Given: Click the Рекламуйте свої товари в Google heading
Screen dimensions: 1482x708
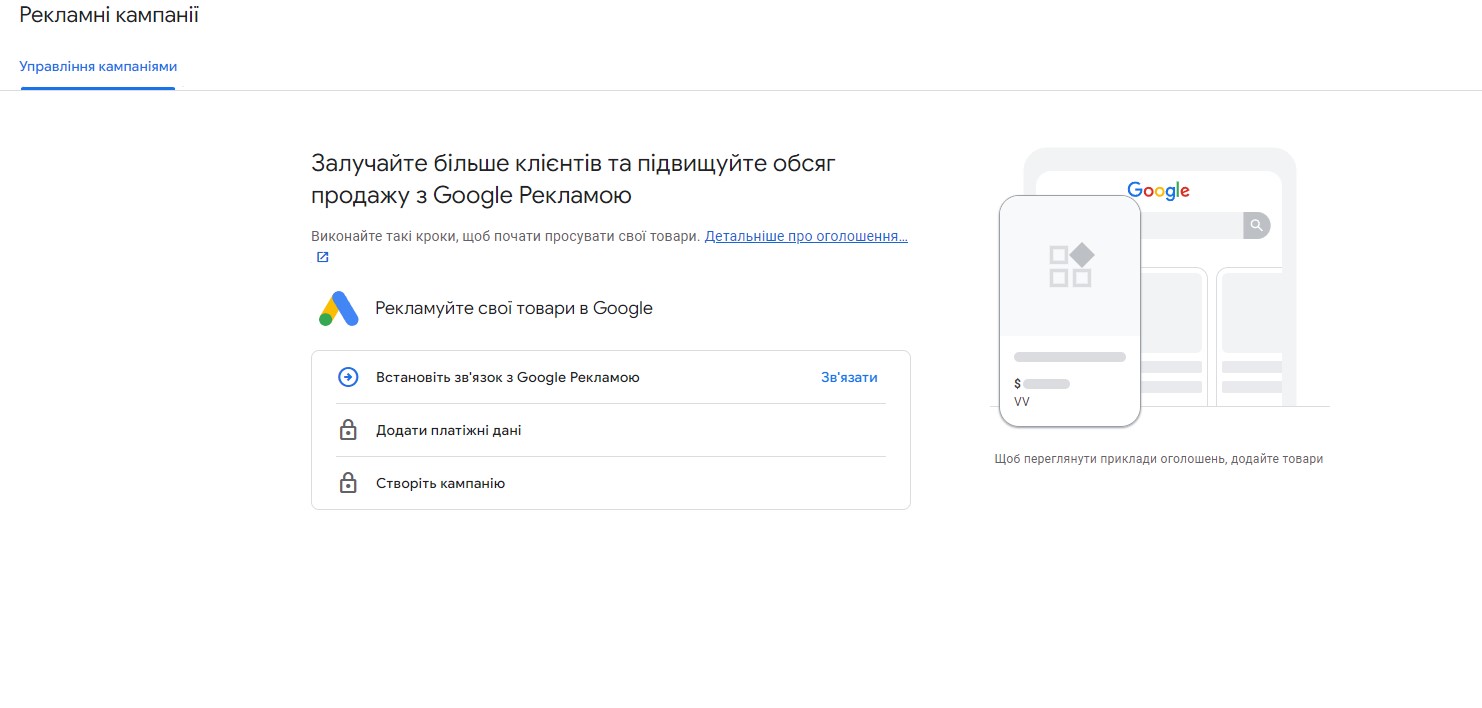Looking at the screenshot, I should tap(513, 308).
